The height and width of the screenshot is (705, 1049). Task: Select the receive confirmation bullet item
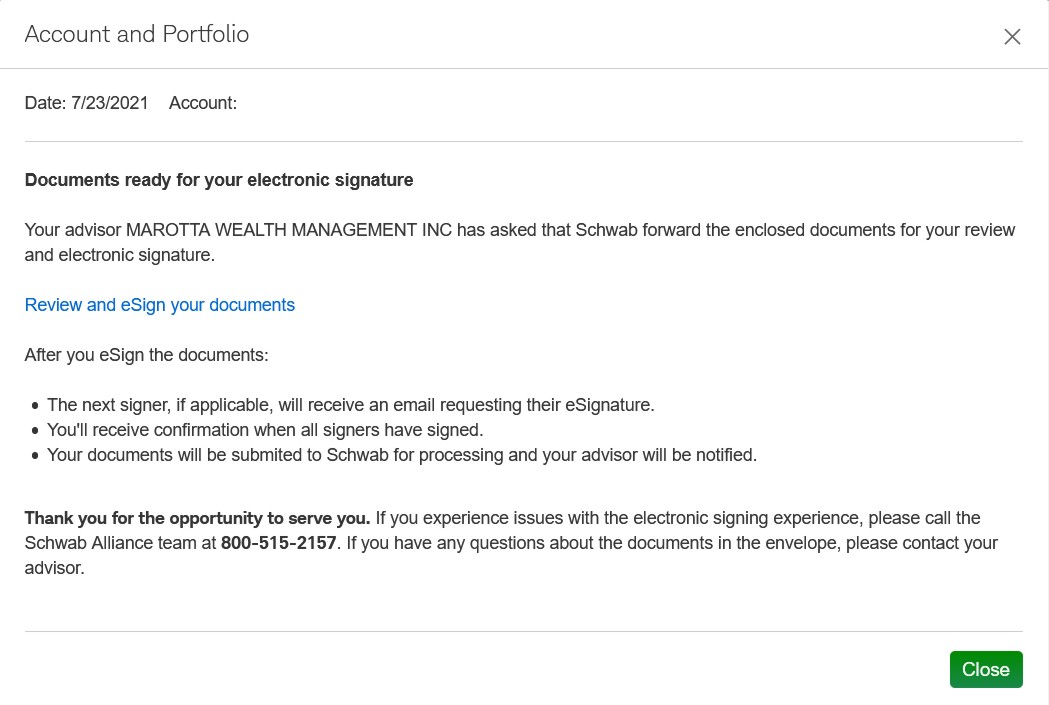[265, 430]
